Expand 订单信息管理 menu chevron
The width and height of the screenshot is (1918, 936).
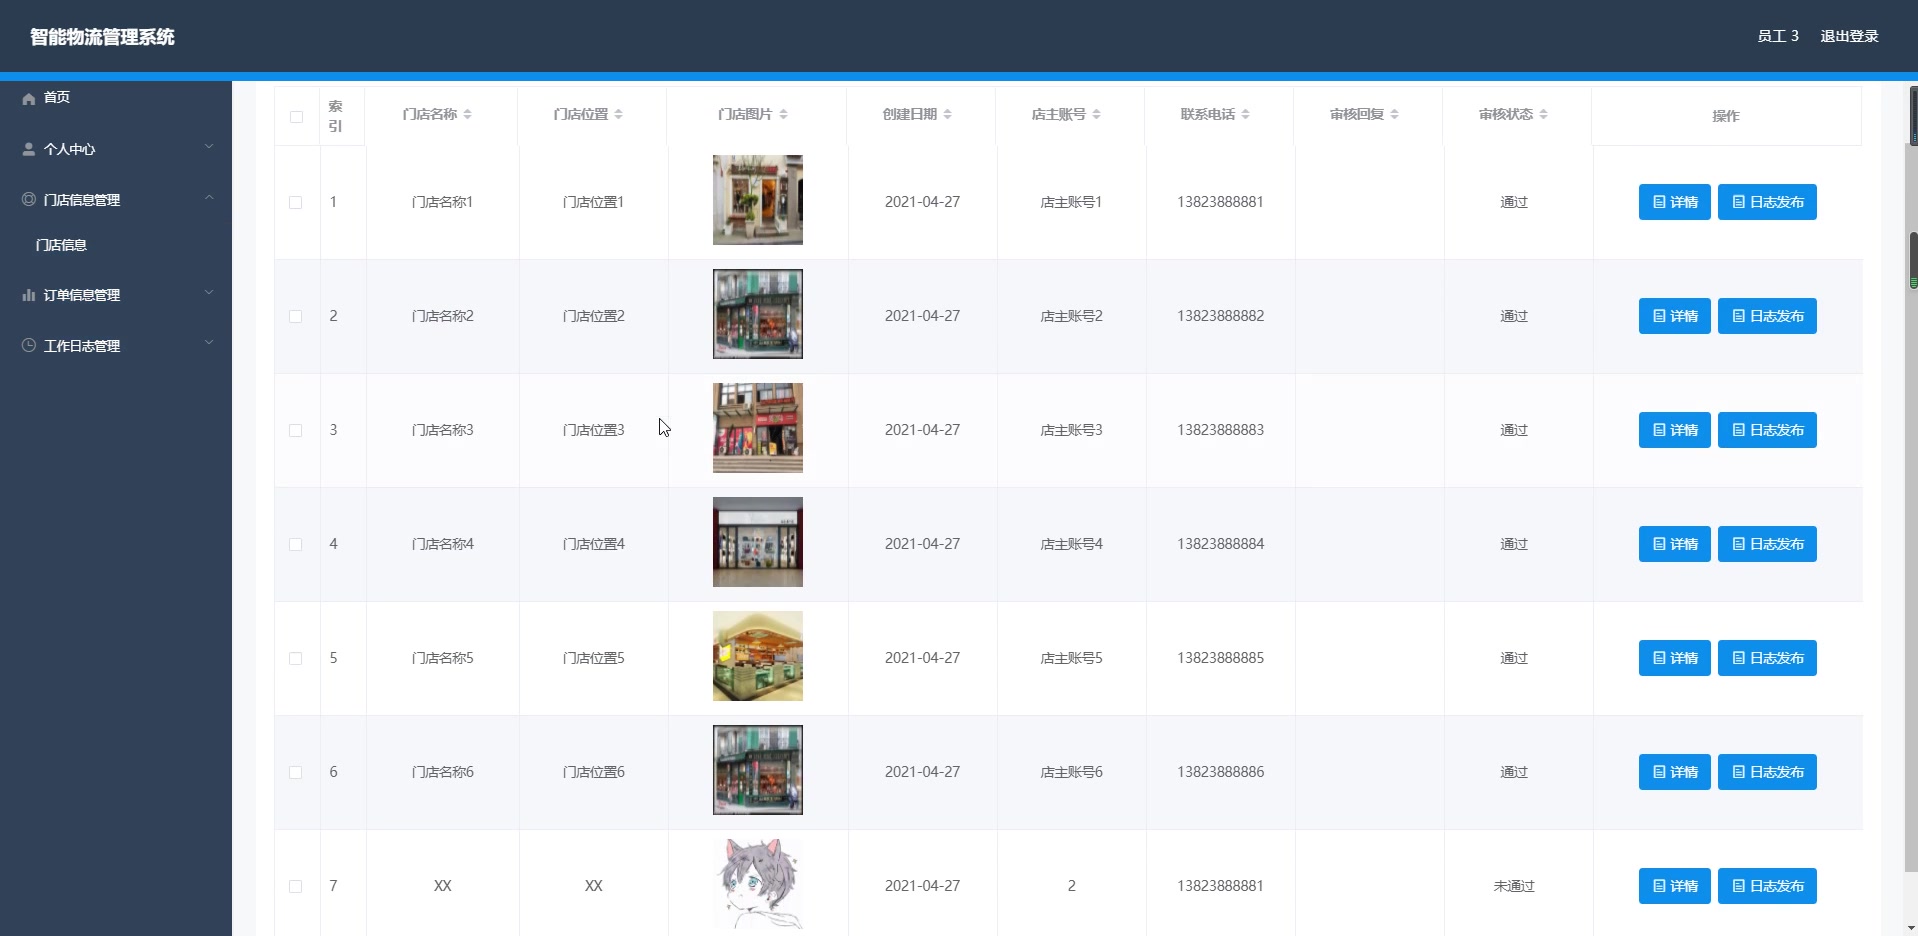209,293
